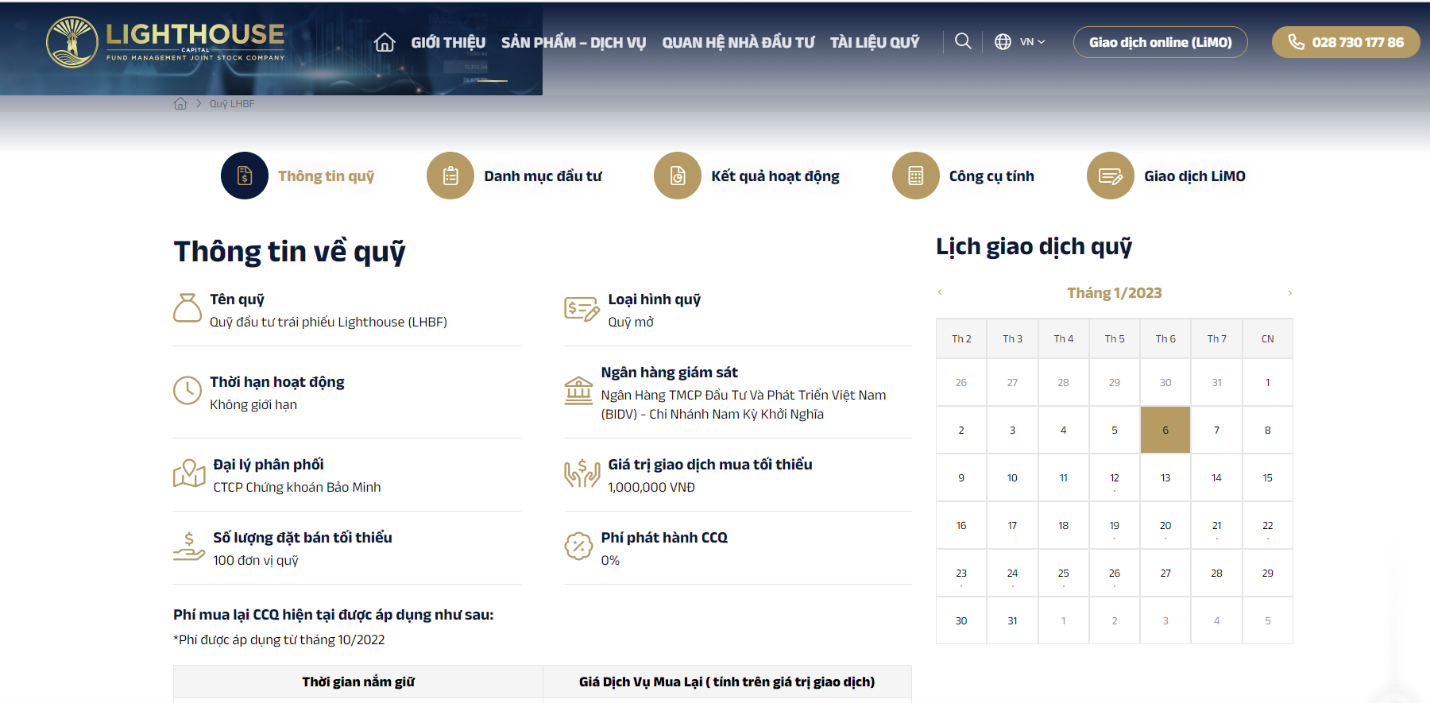1430x703 pixels.
Task: Click the 028 730 177 86 phone button
Action: [x=1345, y=42]
